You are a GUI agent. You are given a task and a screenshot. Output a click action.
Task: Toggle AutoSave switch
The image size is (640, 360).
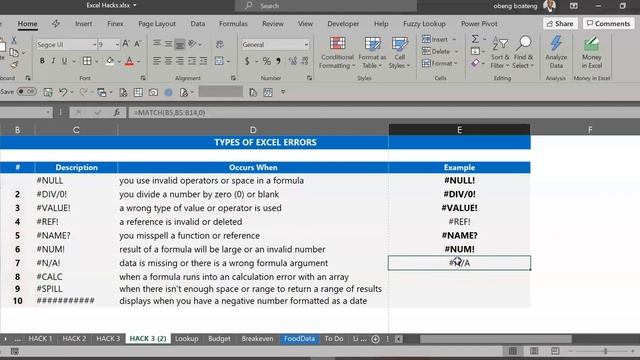pyautogui.click(x=27, y=91)
